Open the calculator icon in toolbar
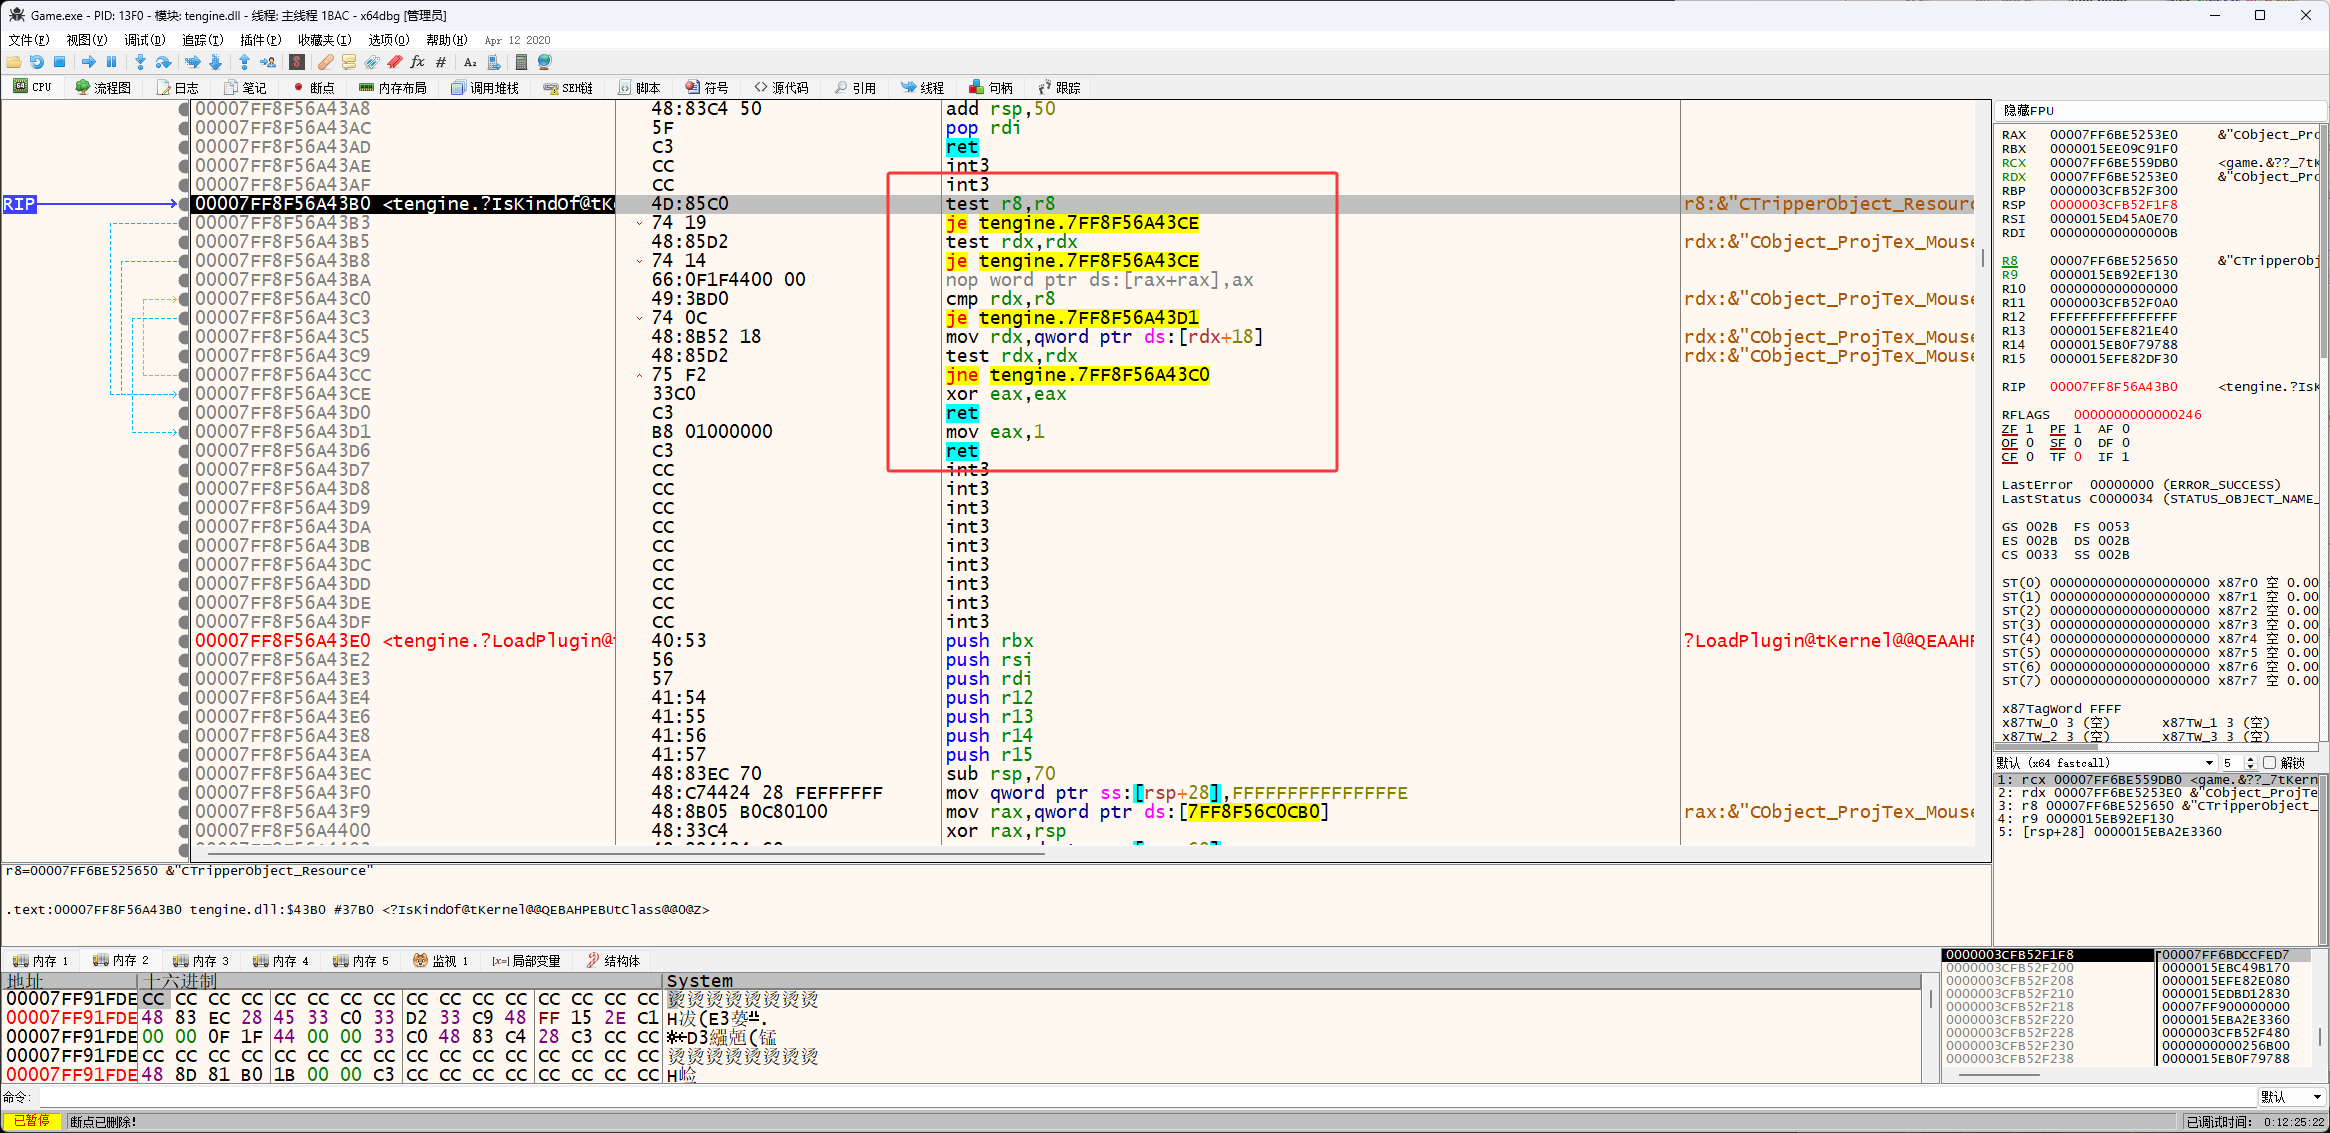The width and height of the screenshot is (2330, 1133). [521, 62]
